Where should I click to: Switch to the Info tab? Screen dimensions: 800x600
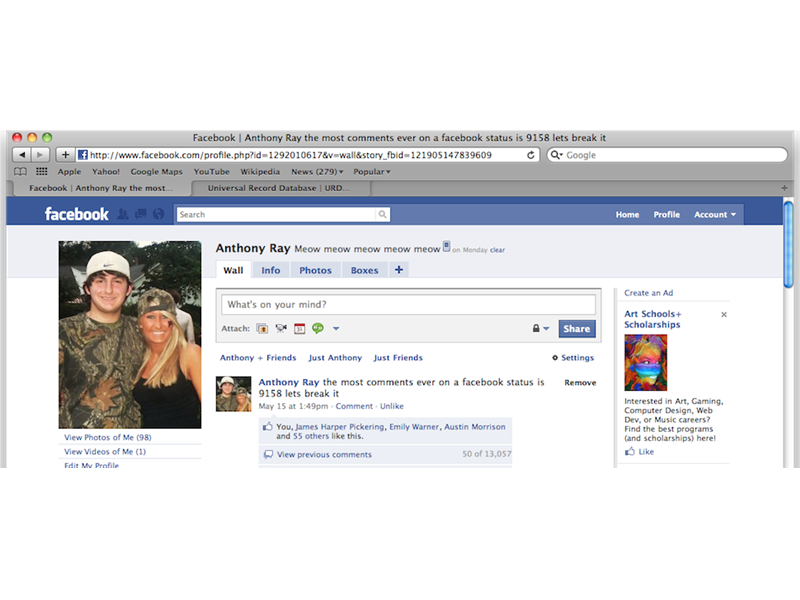(271, 269)
